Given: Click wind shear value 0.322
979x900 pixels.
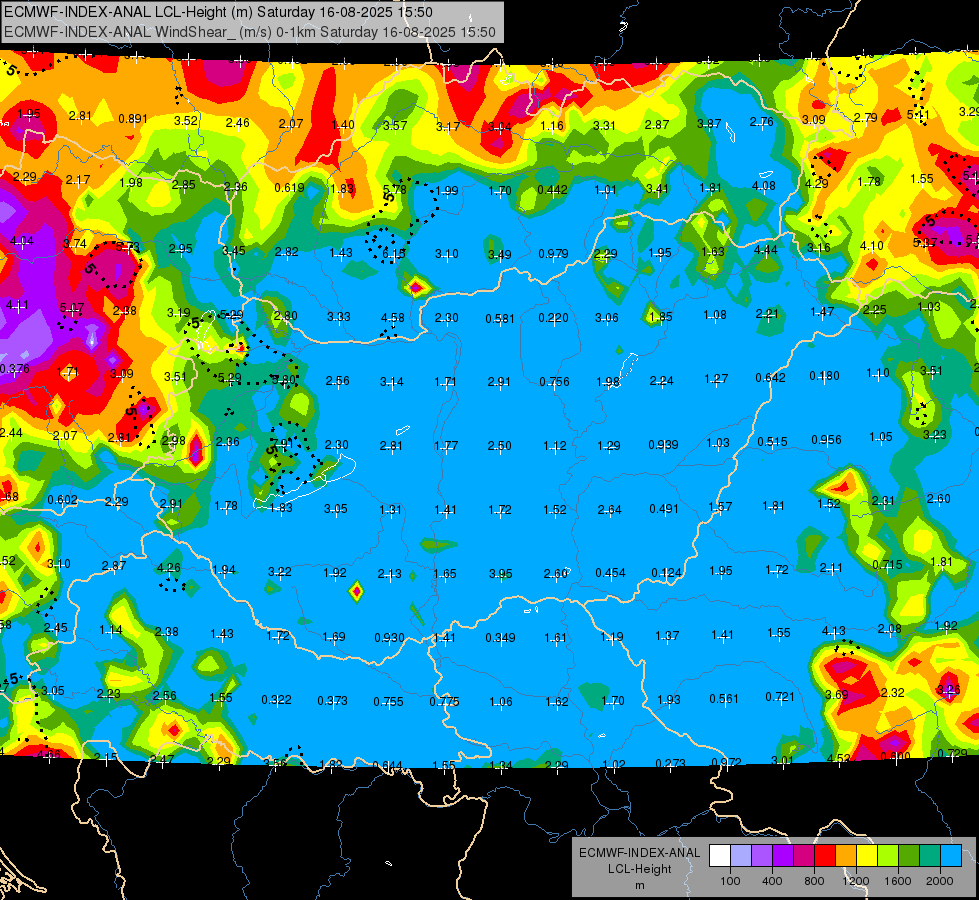Looking at the screenshot, I should (277, 700).
